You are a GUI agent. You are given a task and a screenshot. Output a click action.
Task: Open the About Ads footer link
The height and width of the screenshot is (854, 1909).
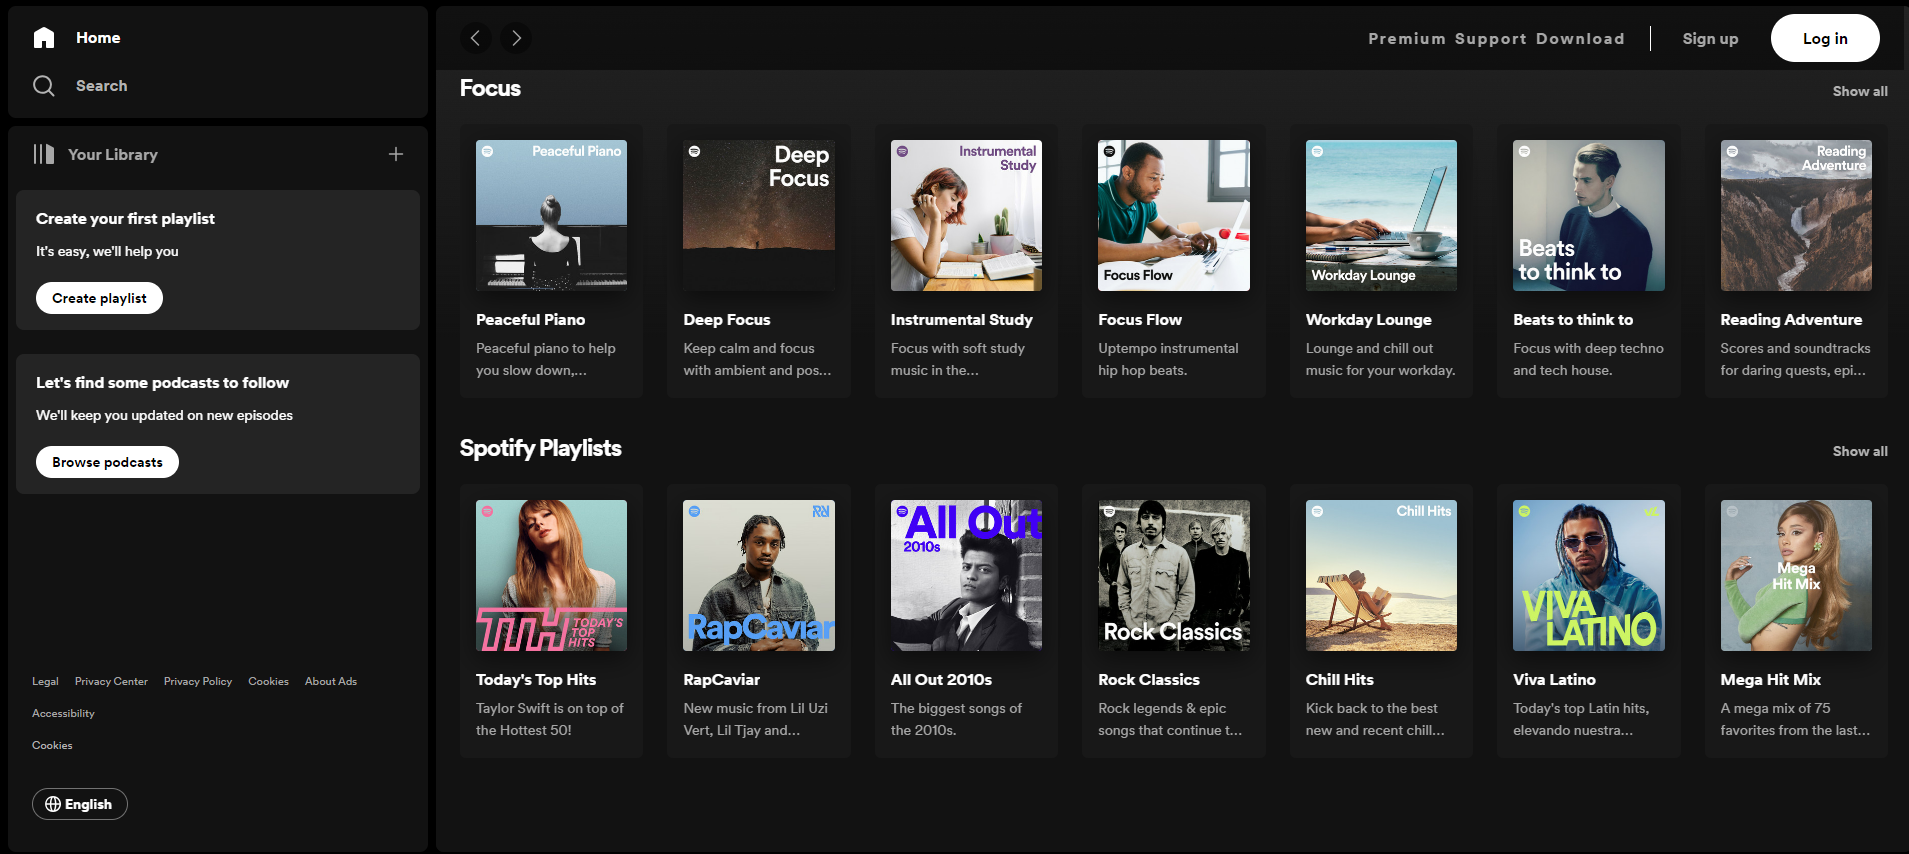331,681
